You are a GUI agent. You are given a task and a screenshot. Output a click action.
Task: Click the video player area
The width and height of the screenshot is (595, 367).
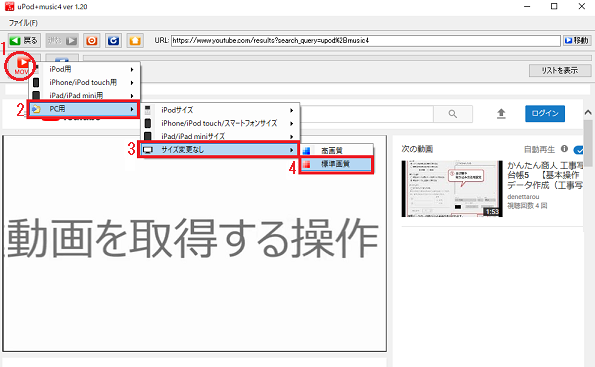point(195,243)
